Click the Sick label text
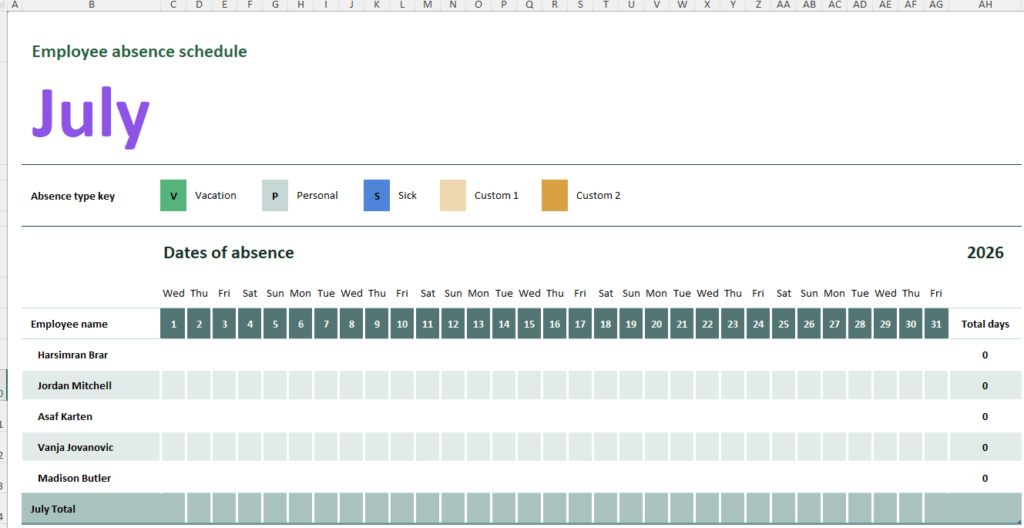 (x=408, y=195)
